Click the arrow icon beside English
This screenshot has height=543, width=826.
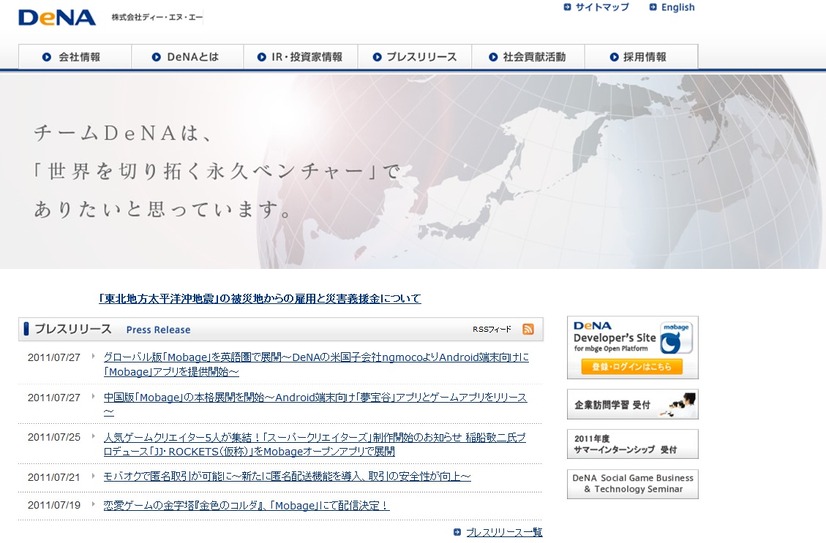[653, 7]
